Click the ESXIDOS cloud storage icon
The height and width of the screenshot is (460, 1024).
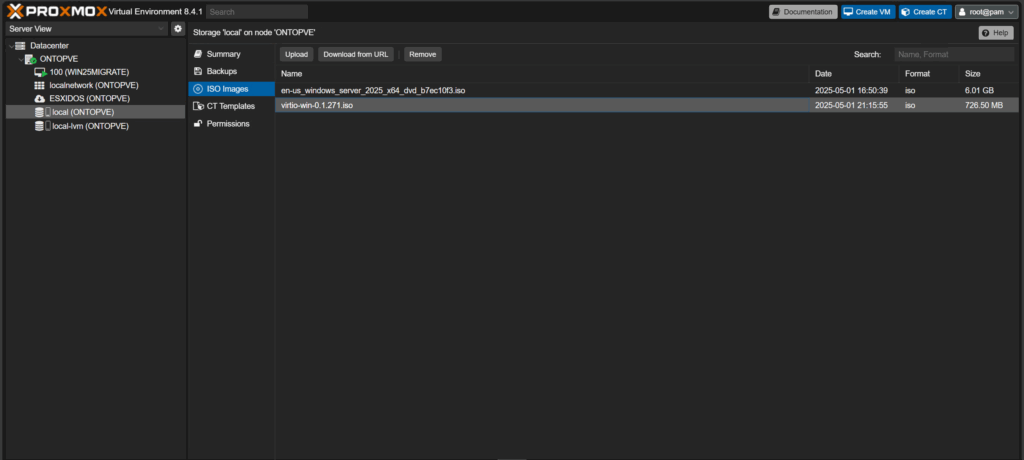(40, 99)
